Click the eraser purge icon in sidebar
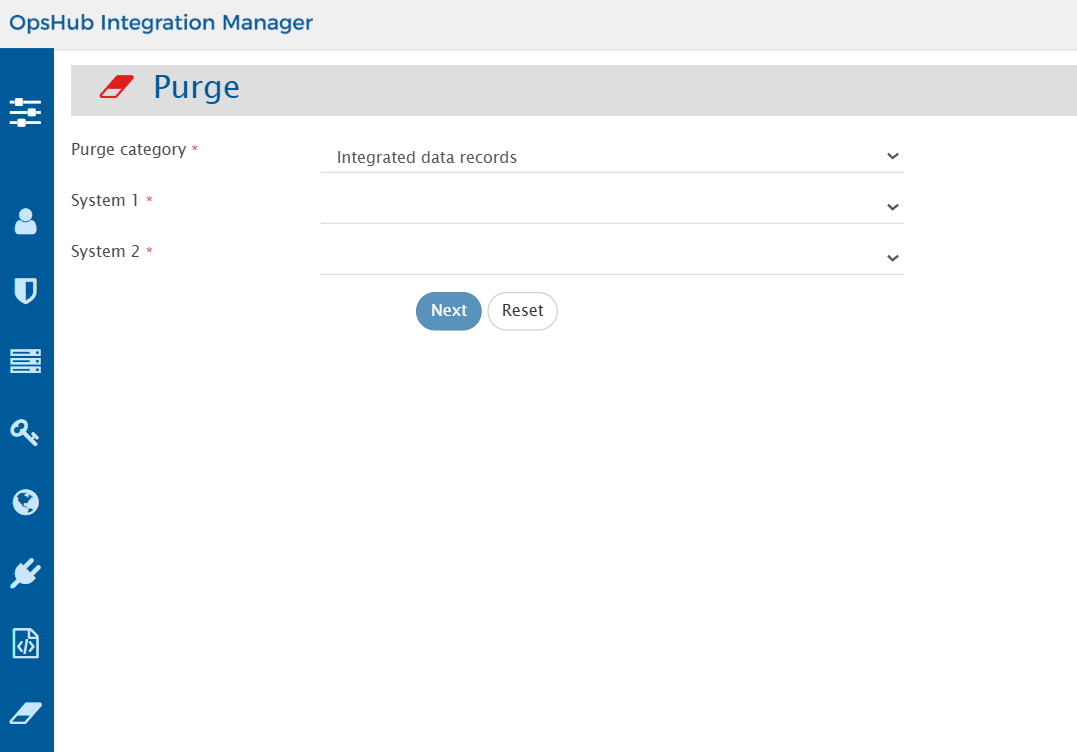The height and width of the screenshot is (752, 1077). coord(26,713)
